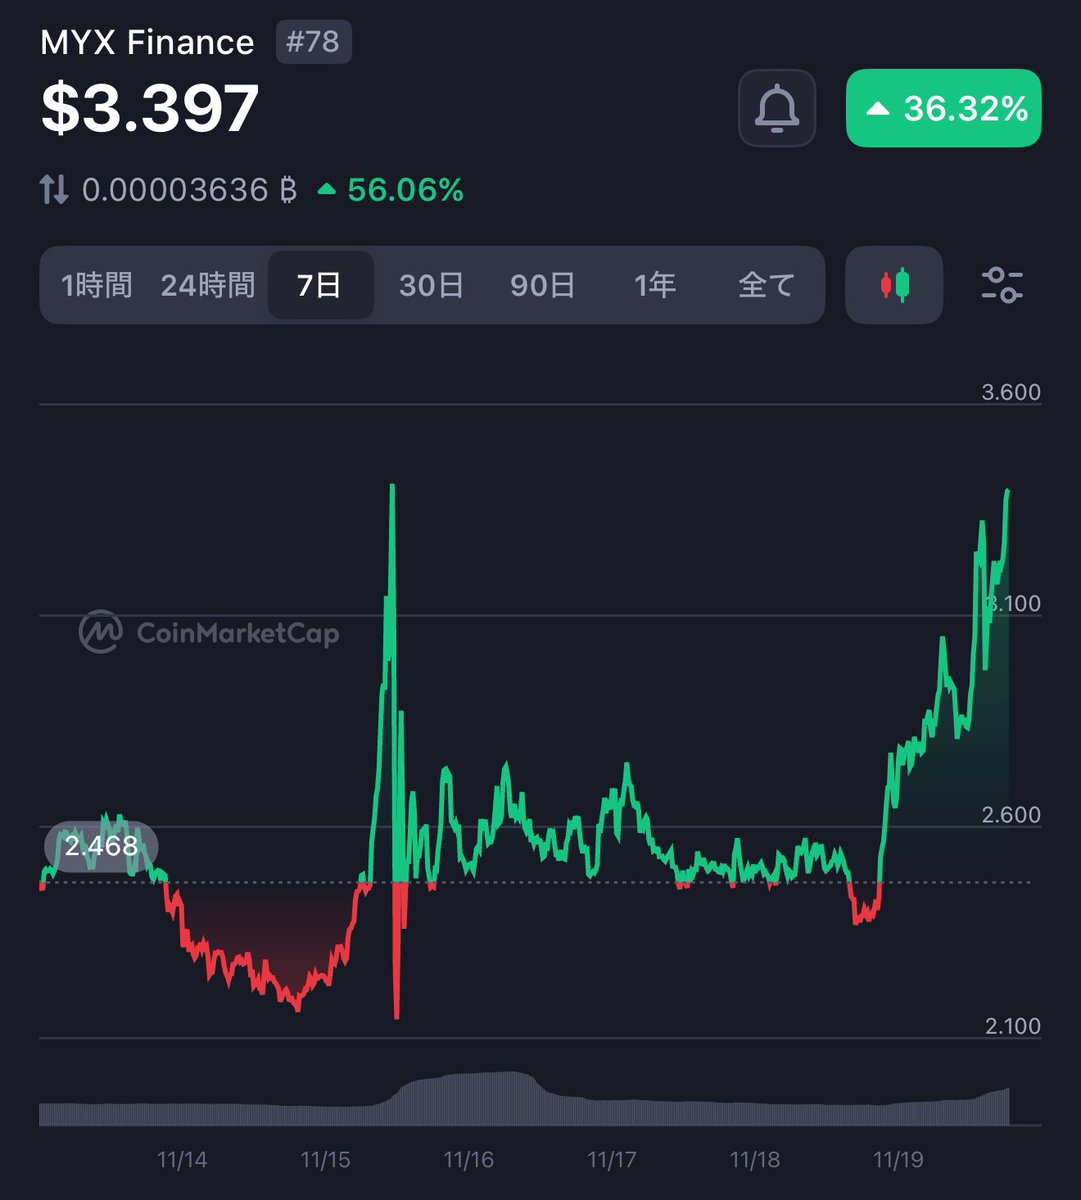The image size is (1081, 1200).
Task: Tap the $3.397 current price
Action: point(150,108)
